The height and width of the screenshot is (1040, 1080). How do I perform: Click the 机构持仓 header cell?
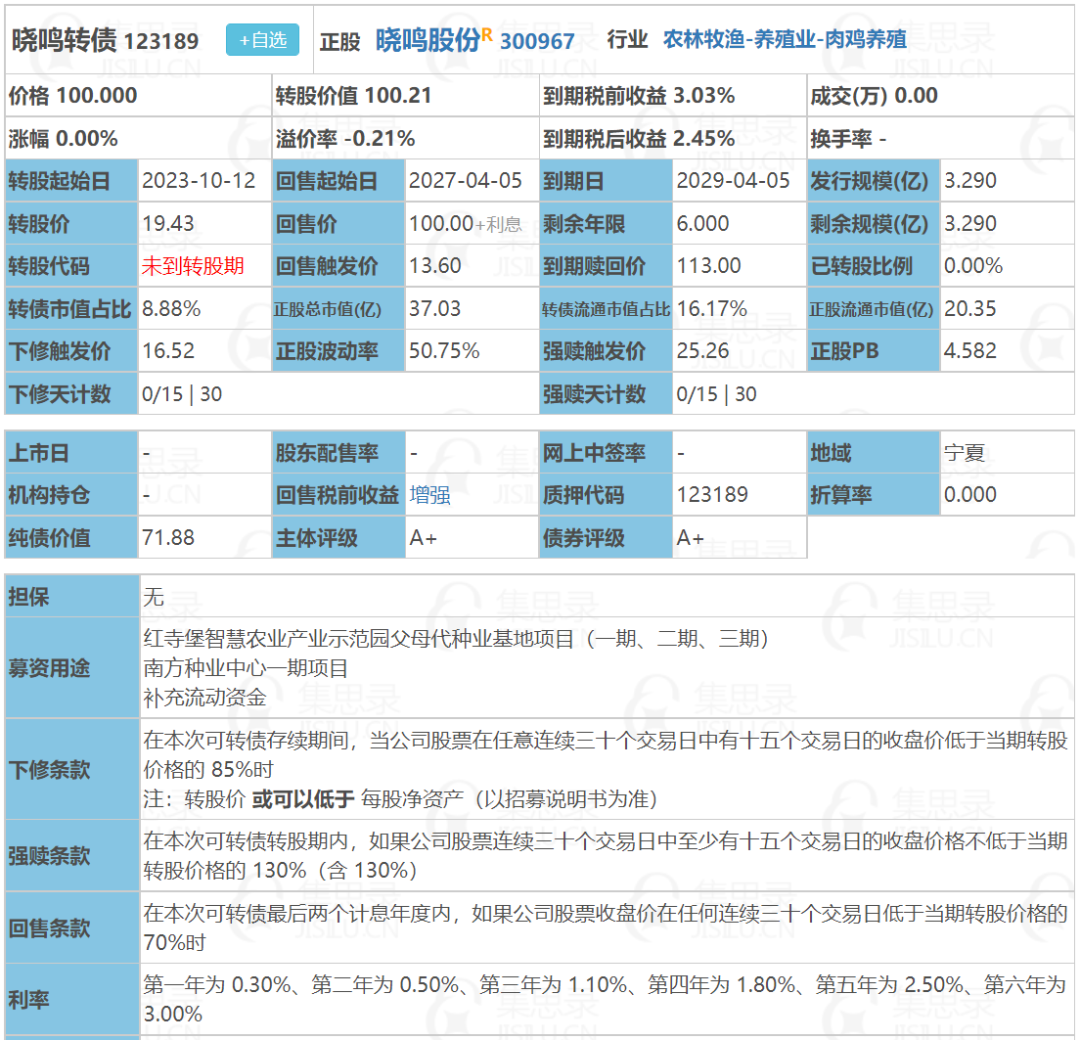pos(72,495)
